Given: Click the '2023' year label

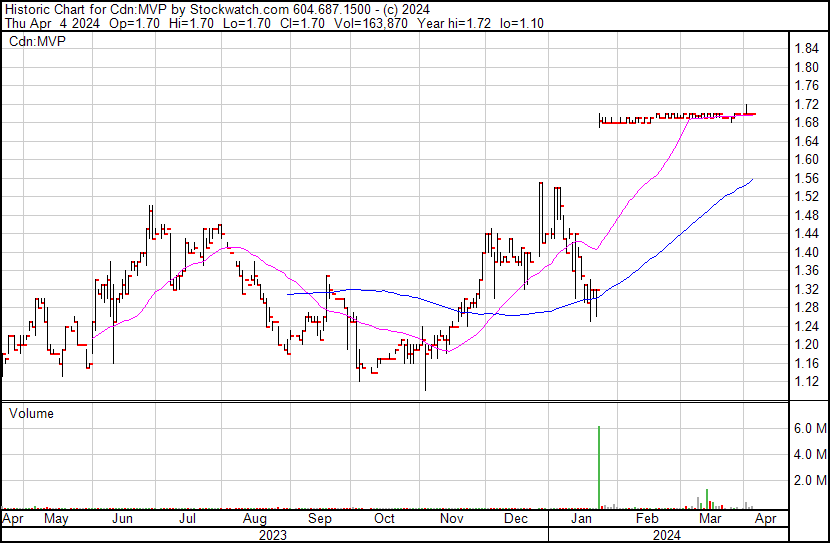Looking at the screenshot, I should click(x=272, y=535).
